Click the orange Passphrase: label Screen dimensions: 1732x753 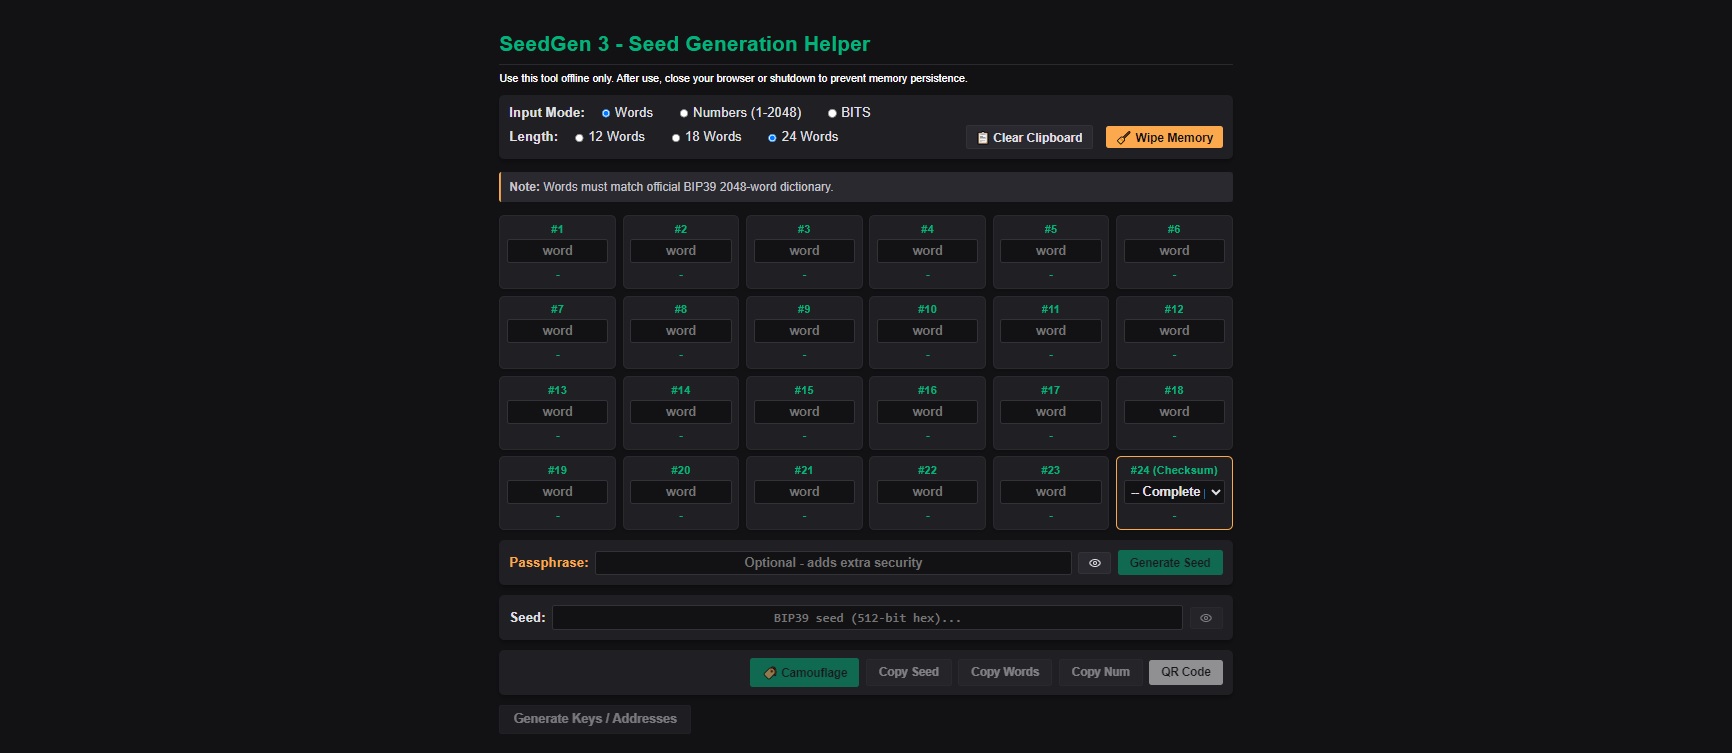[x=549, y=563]
